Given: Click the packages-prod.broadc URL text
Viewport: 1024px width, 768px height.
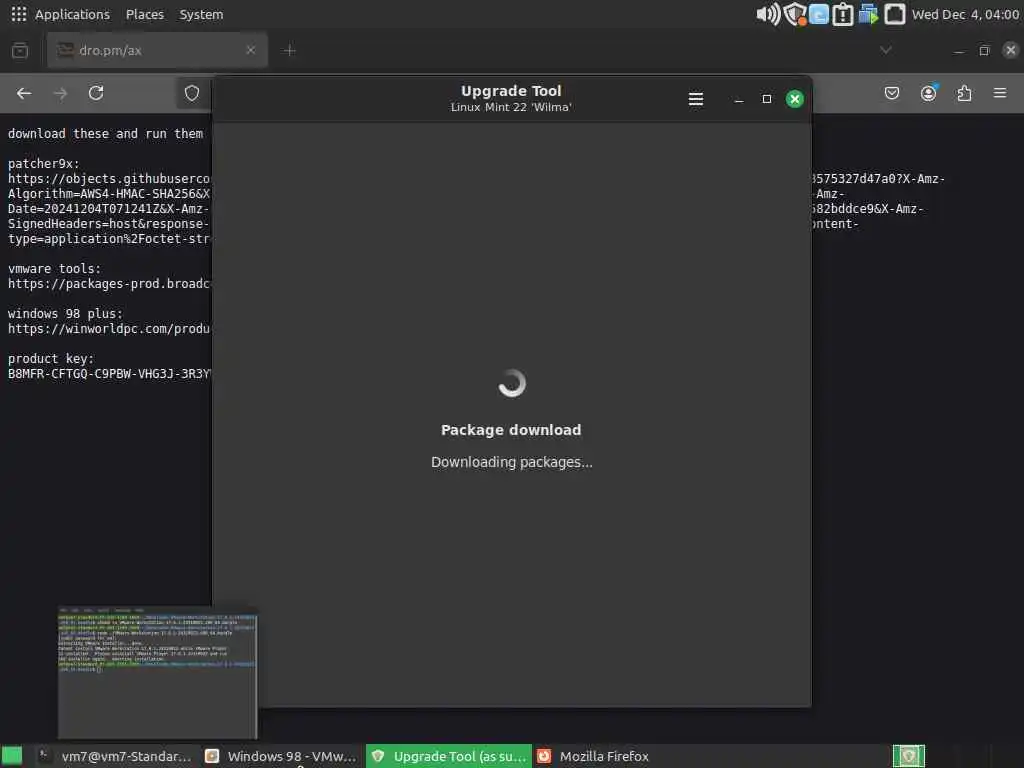Looking at the screenshot, I should pyautogui.click(x=109, y=284).
